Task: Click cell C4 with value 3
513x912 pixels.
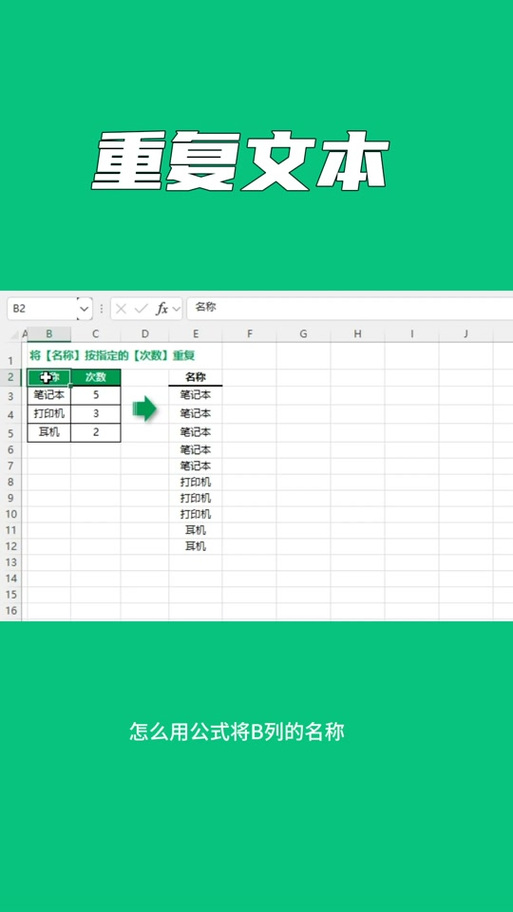Action: (95, 414)
